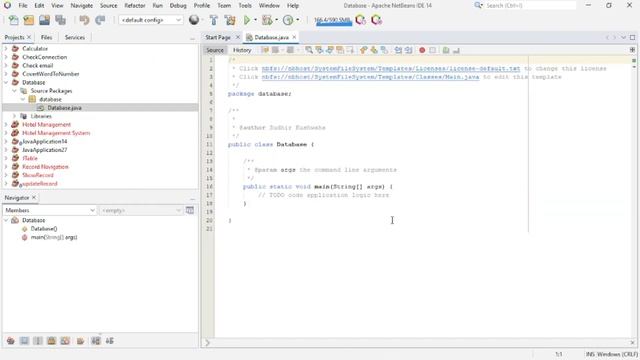640x360 pixels.
Task: Switch editor to History view
Action: [x=242, y=50]
